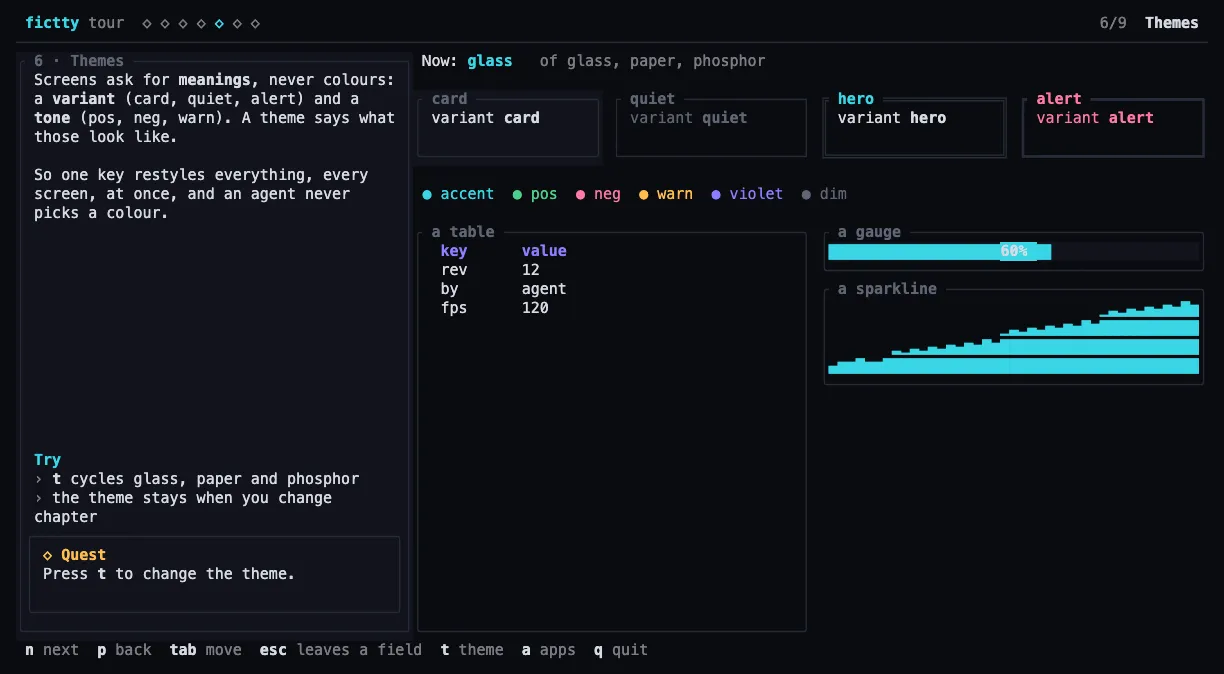Click the Quest diamond icon

coord(48,555)
